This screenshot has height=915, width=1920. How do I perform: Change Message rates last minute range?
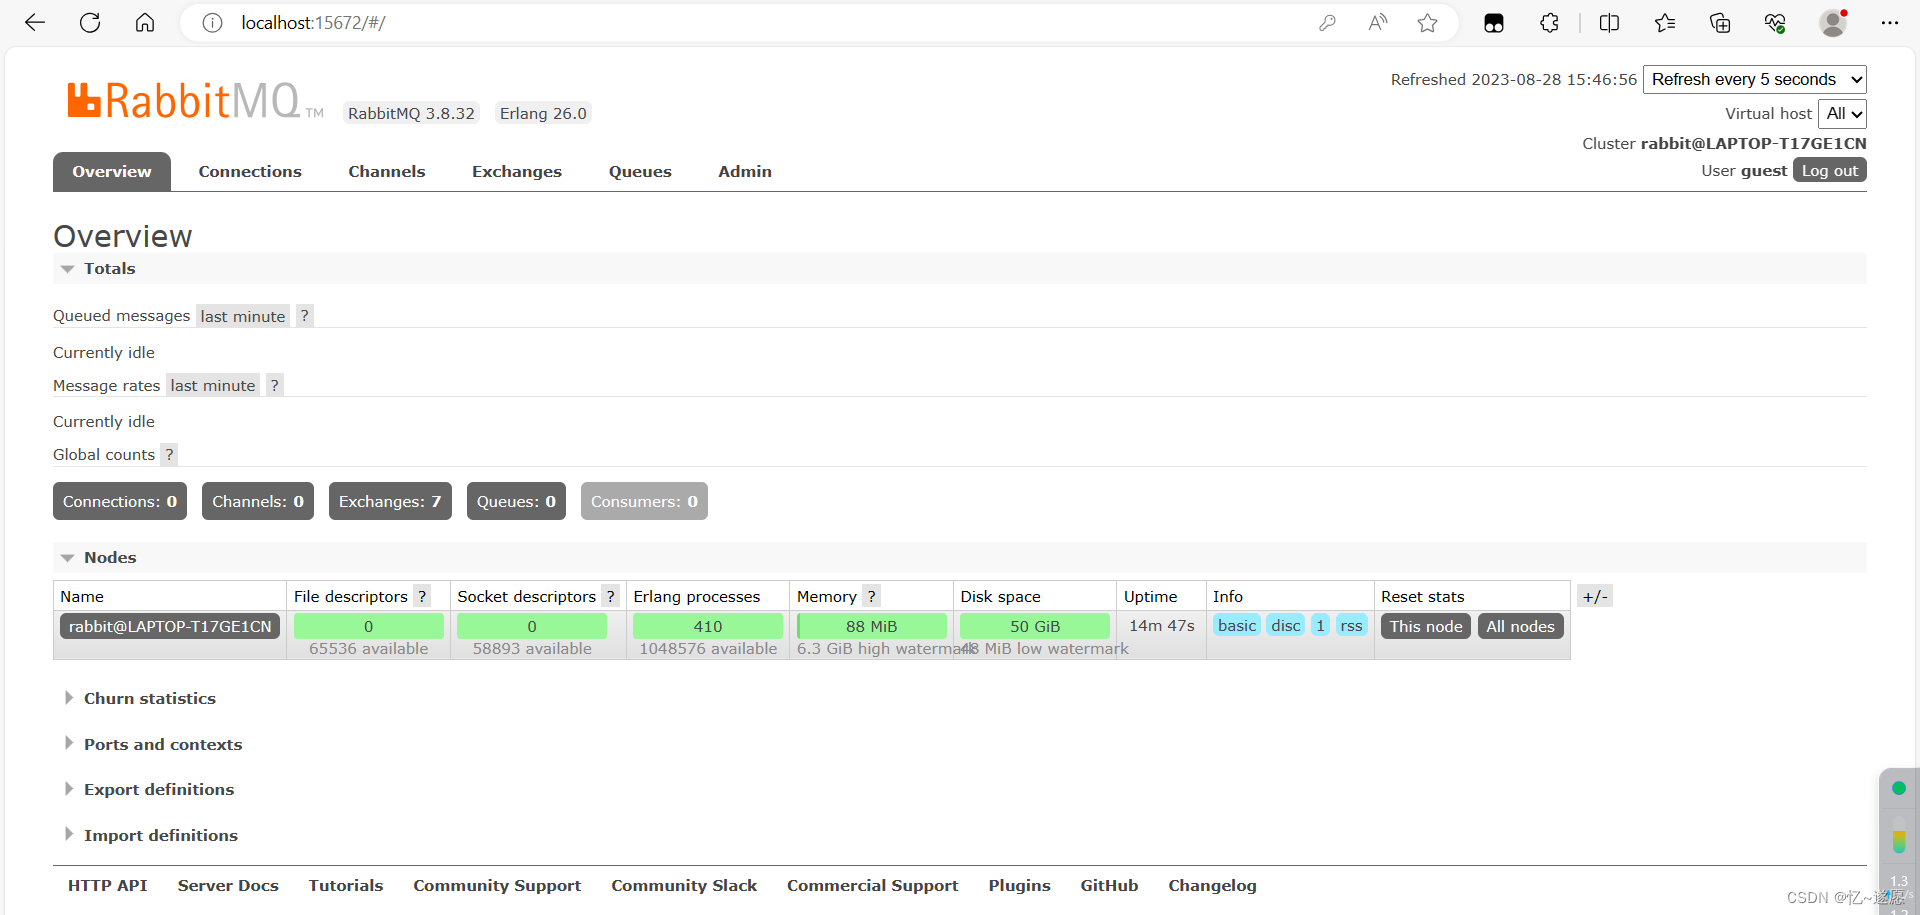point(213,385)
